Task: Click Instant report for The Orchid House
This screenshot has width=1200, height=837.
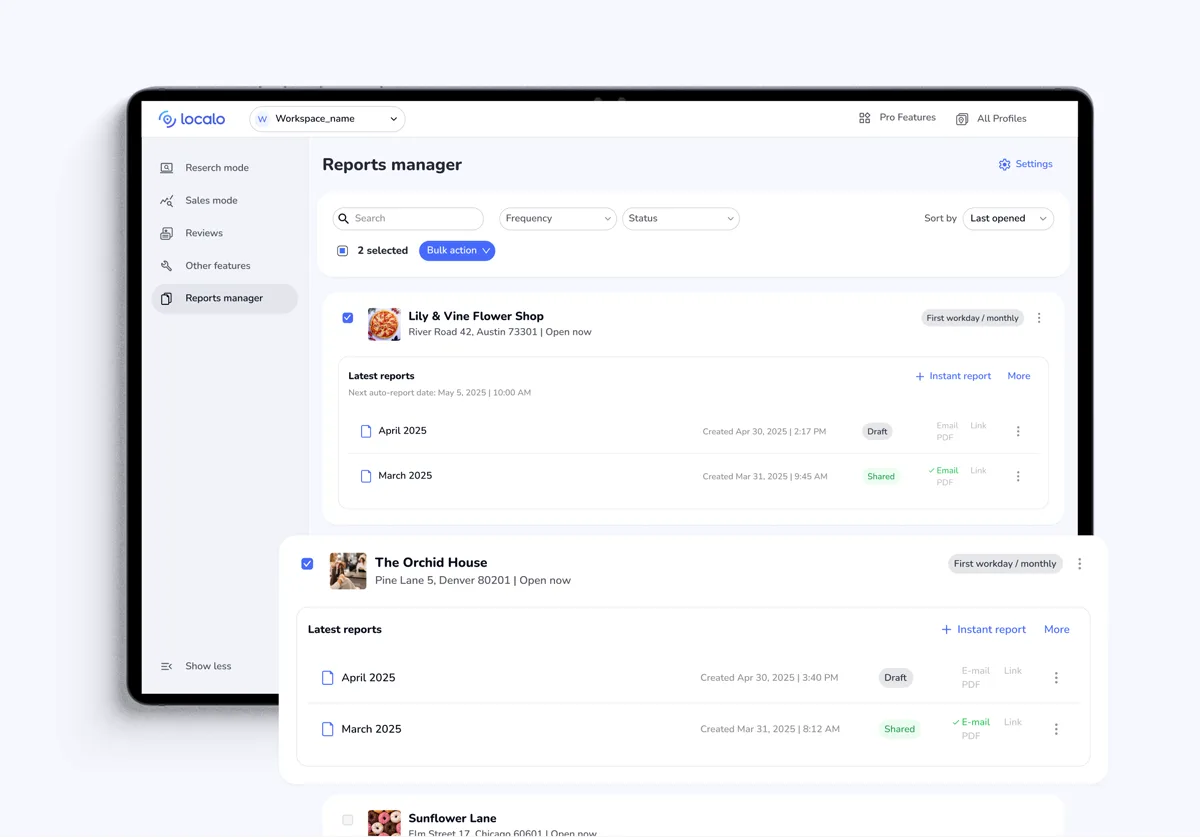Action: 991,630
